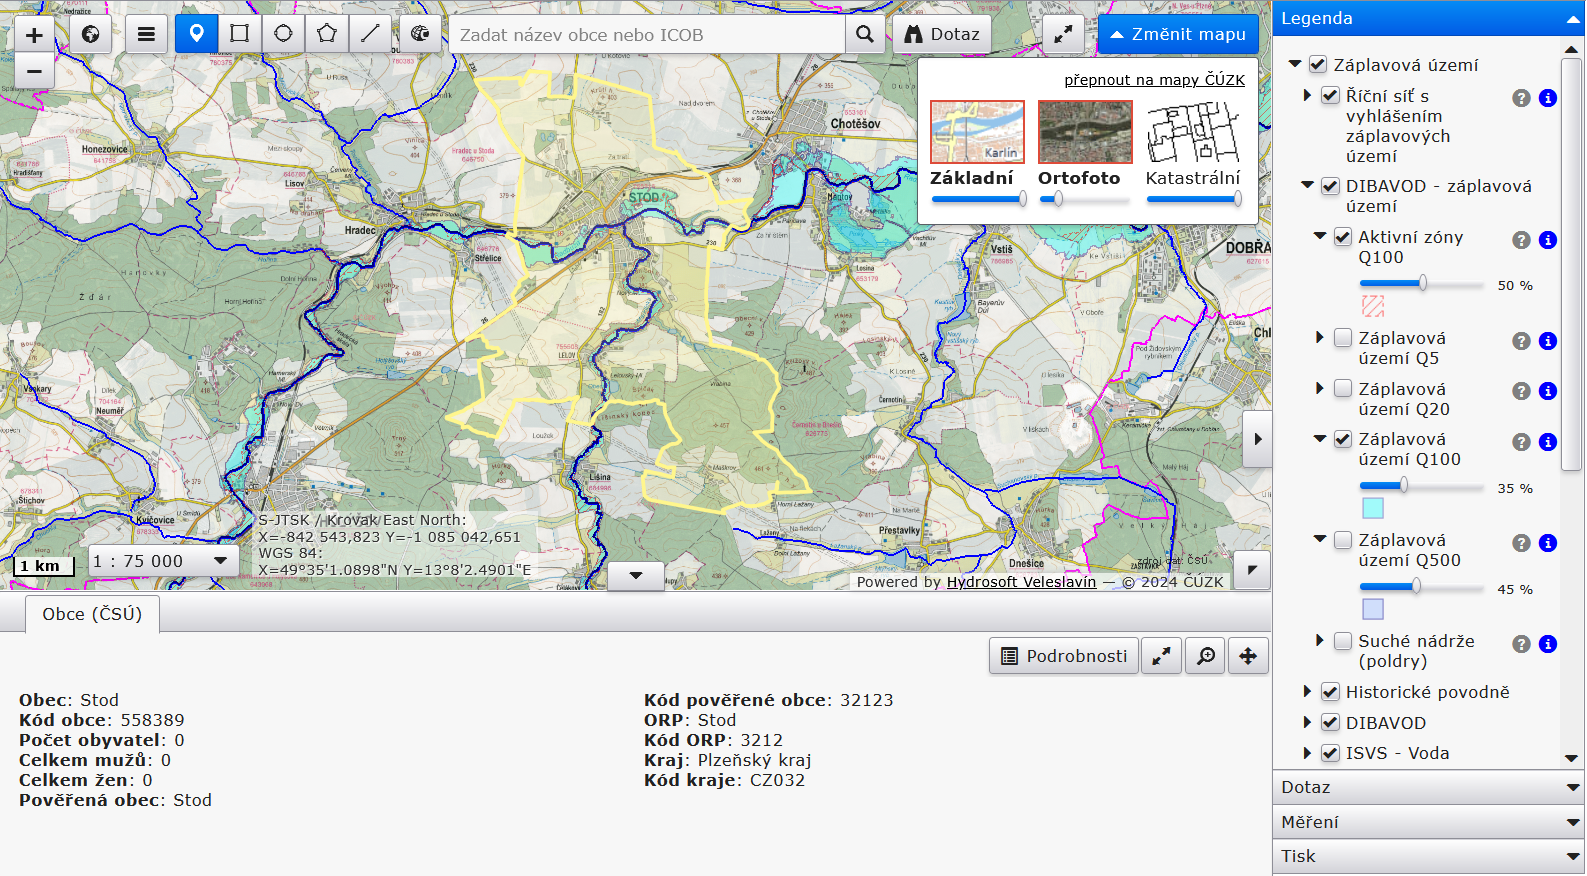Open info for Záplavová území Q20

pos(1548,391)
